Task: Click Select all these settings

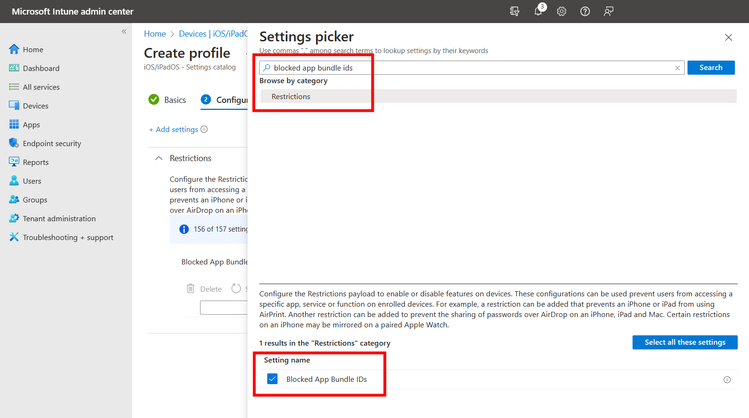Action: [685, 343]
